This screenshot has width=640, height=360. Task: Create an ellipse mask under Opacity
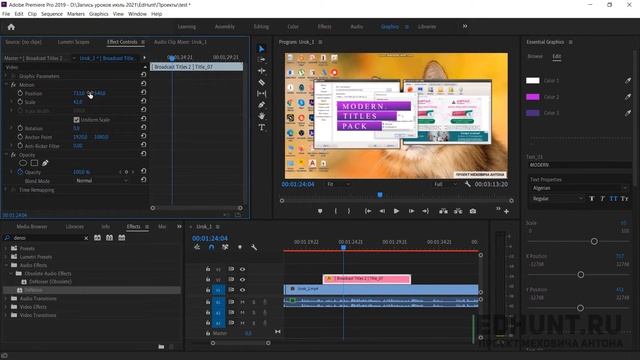pos(23,163)
